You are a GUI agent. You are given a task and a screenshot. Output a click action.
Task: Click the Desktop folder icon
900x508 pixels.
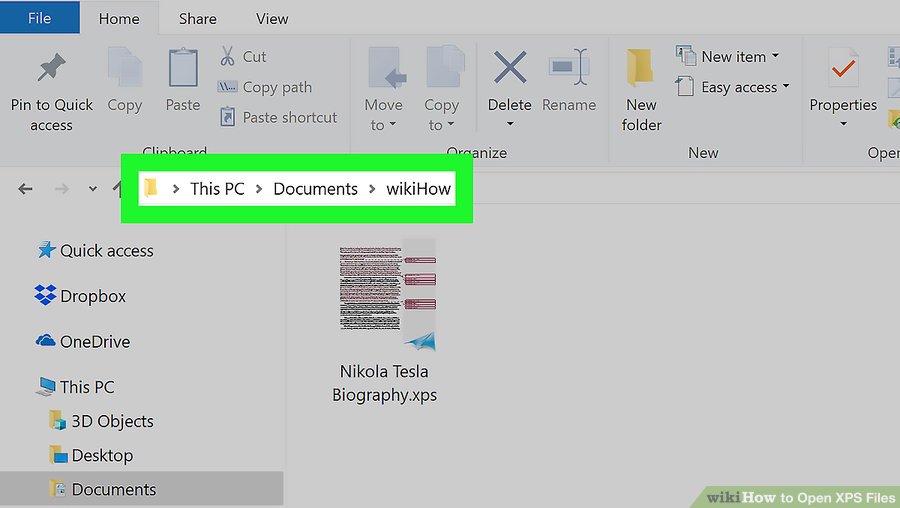tap(58, 455)
